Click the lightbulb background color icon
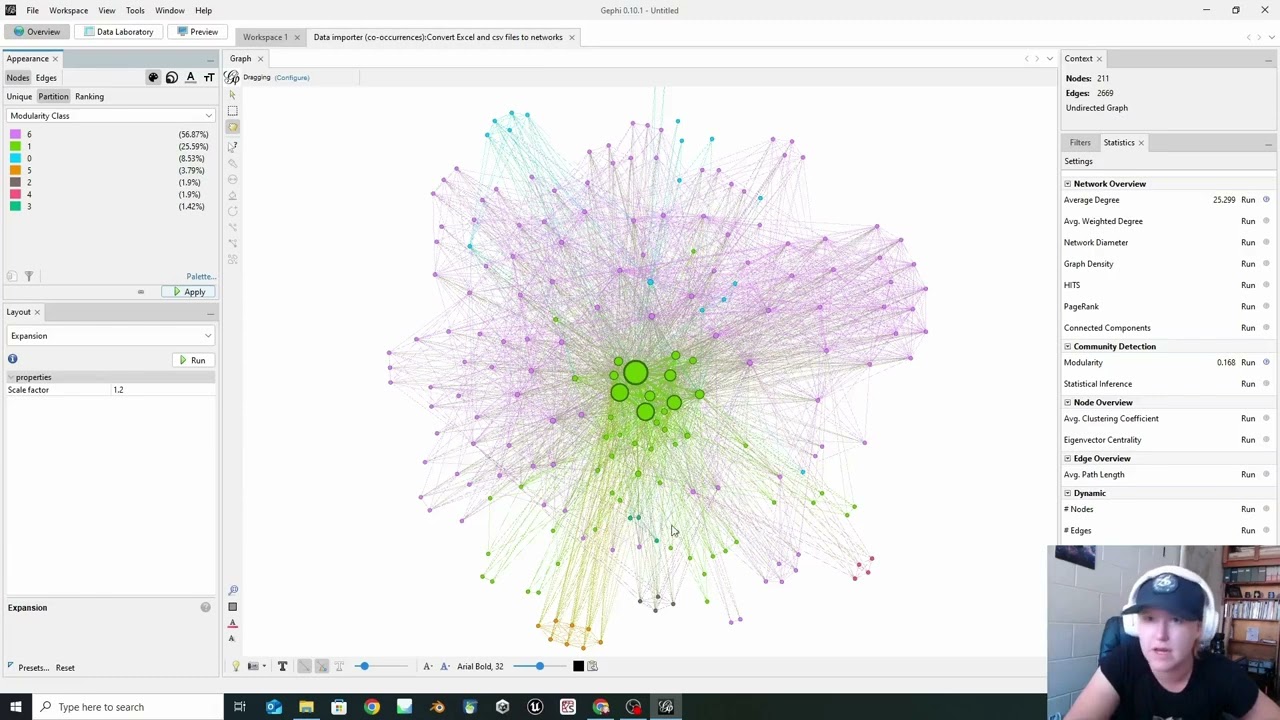 click(236, 666)
